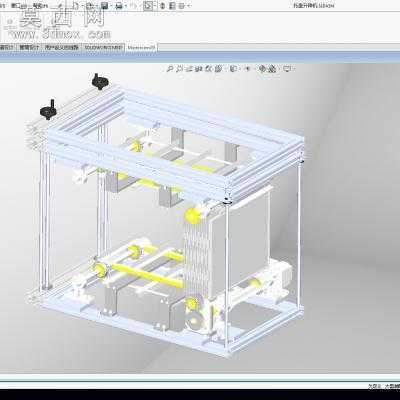Click the Open document icon
This screenshot has width=400, height=400.
(90, 6)
